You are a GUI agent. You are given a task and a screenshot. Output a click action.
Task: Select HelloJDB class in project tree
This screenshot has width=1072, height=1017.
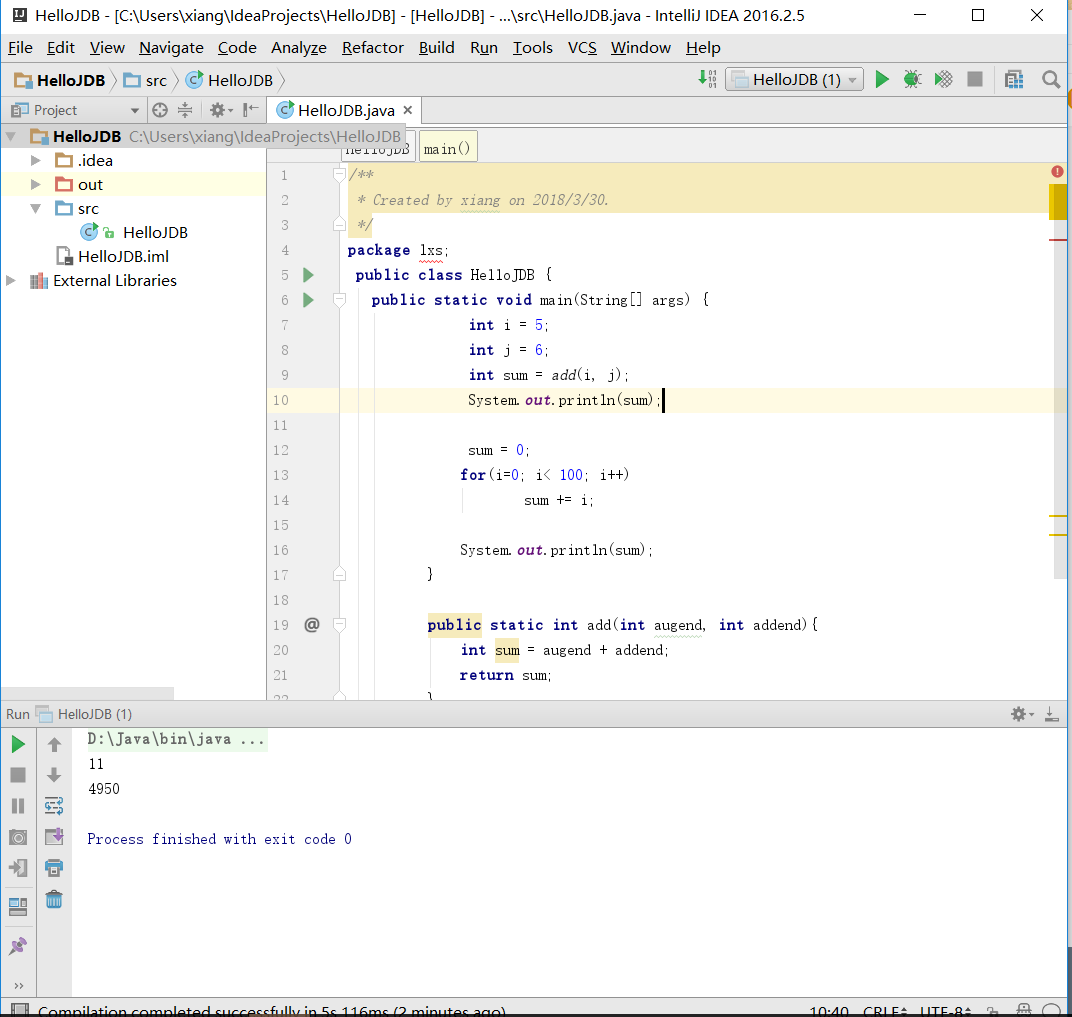[155, 232]
